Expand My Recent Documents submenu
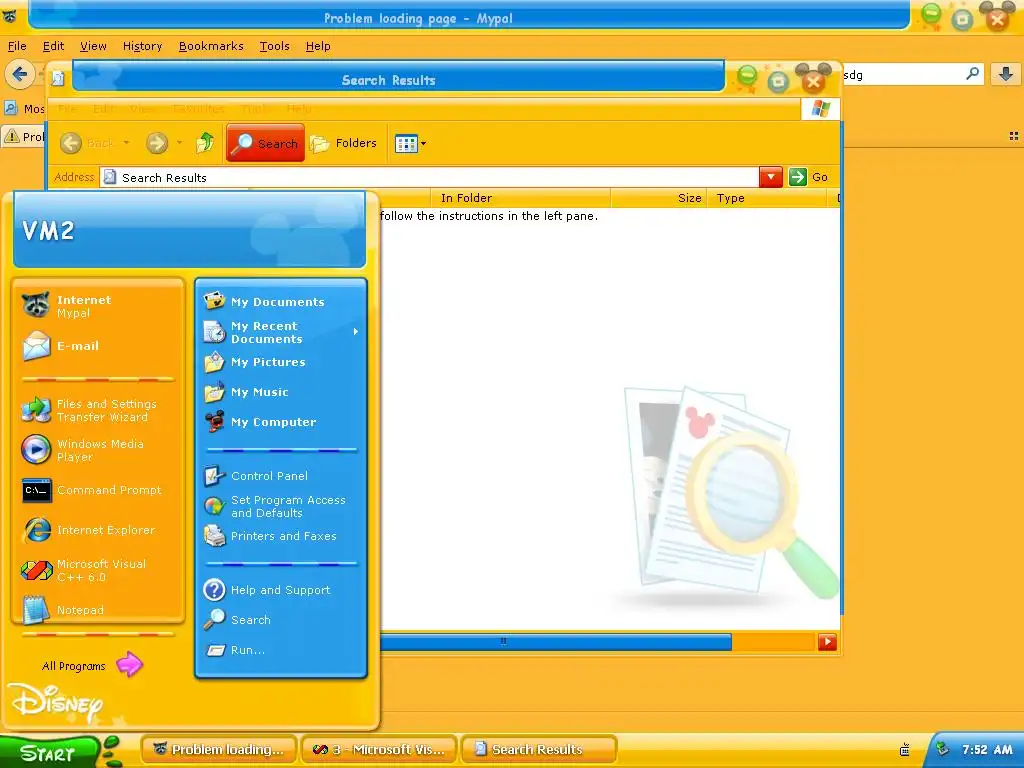Viewport: 1024px width, 768px height. click(281, 332)
